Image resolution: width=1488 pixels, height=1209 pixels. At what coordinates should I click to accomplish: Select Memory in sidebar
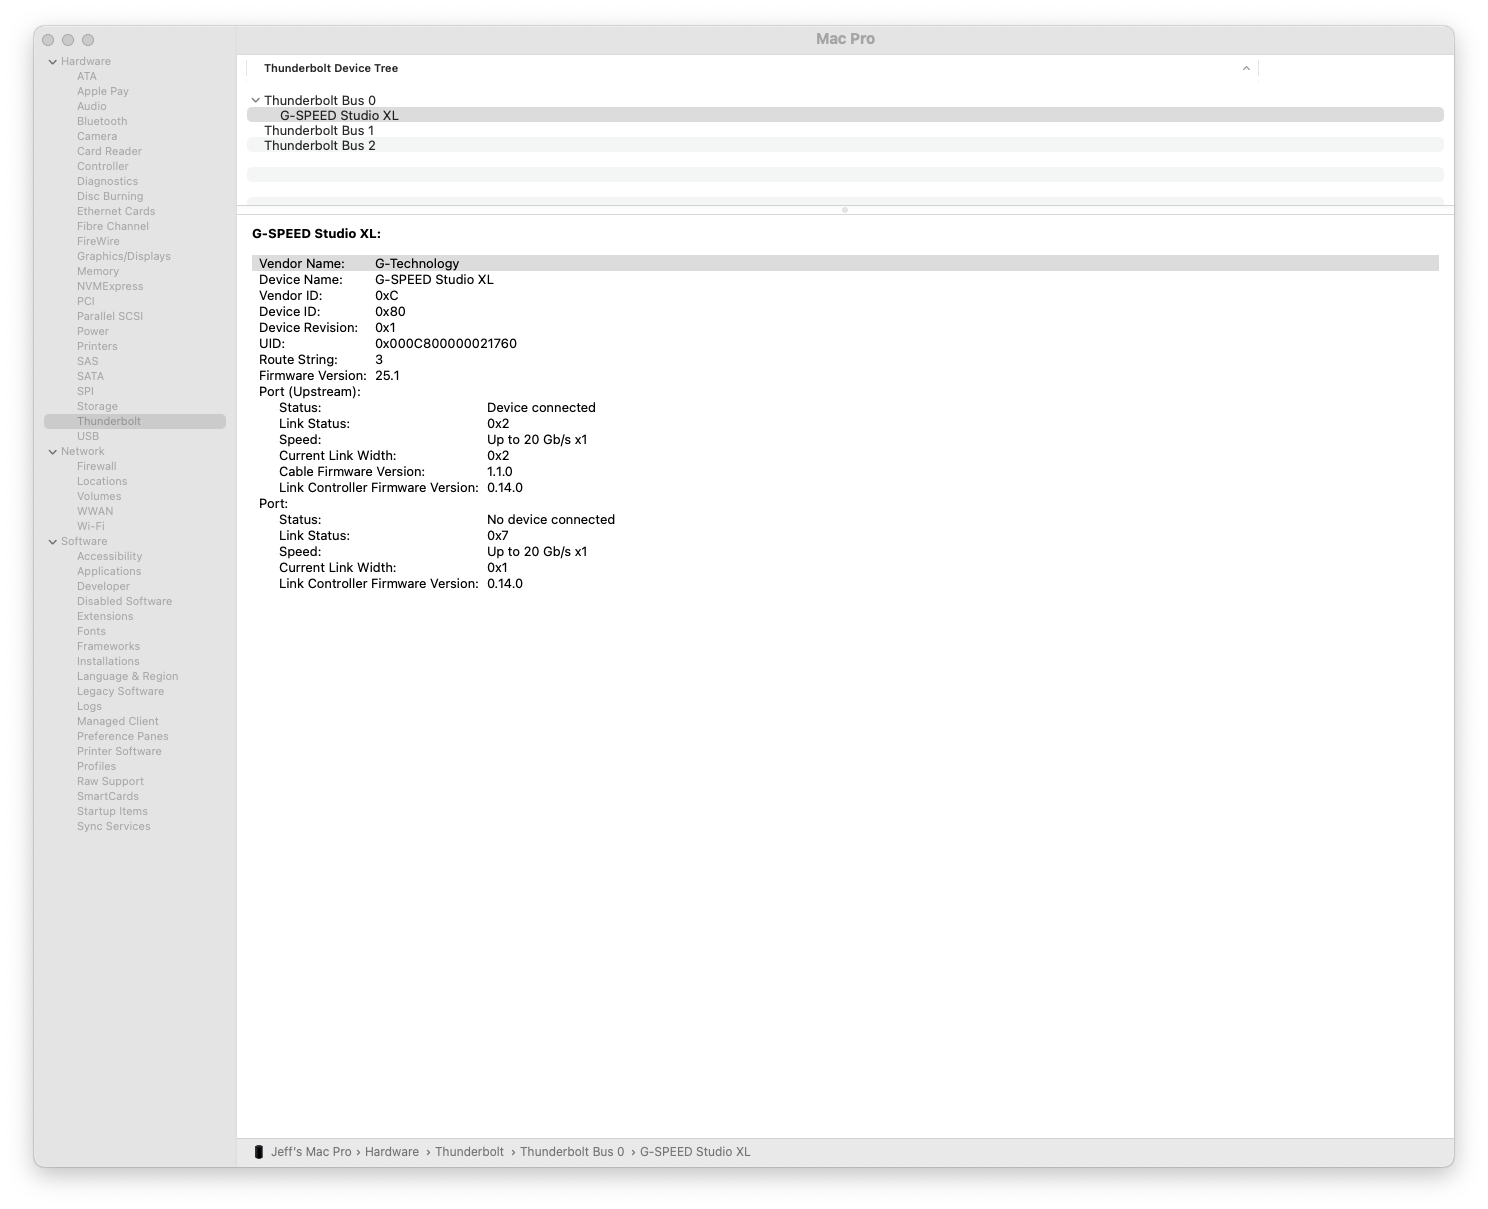[98, 271]
